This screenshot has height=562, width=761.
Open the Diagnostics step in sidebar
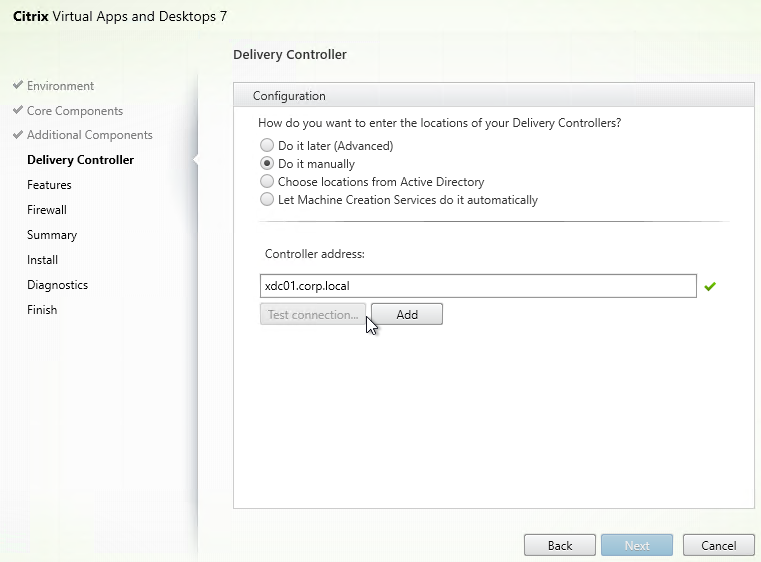[57, 285]
